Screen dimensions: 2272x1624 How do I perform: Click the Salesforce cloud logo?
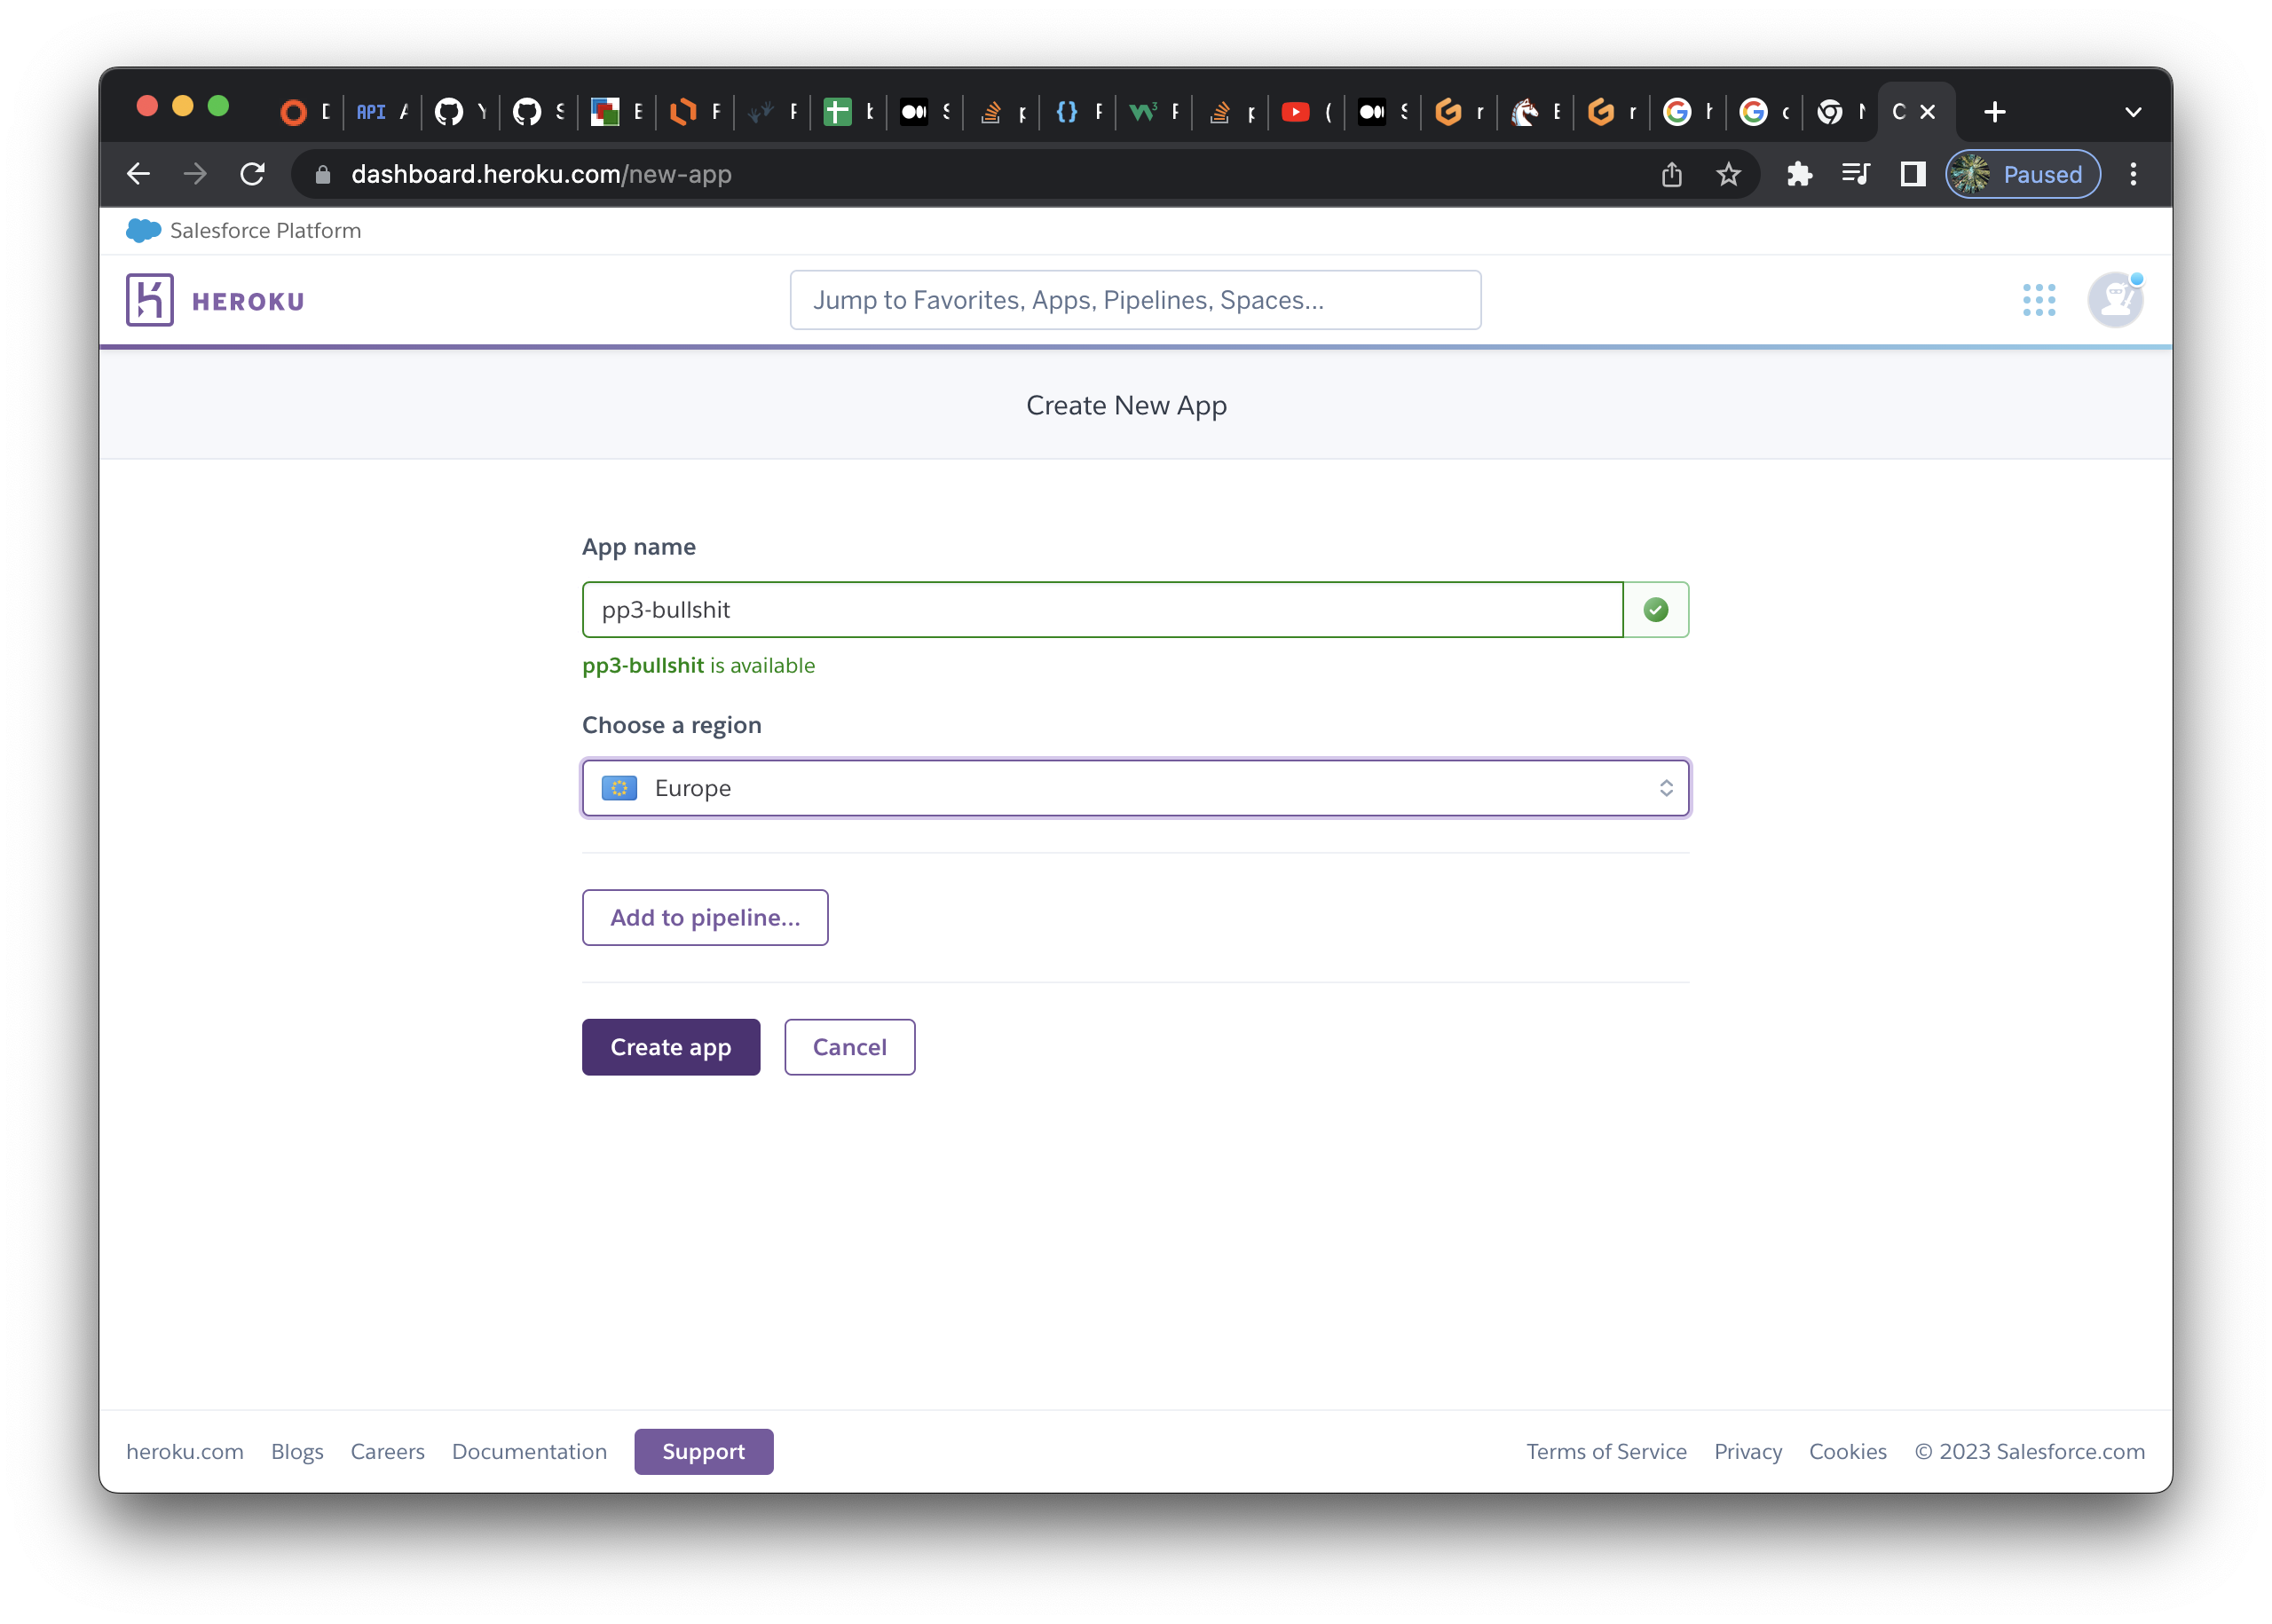pyautogui.click(x=143, y=231)
